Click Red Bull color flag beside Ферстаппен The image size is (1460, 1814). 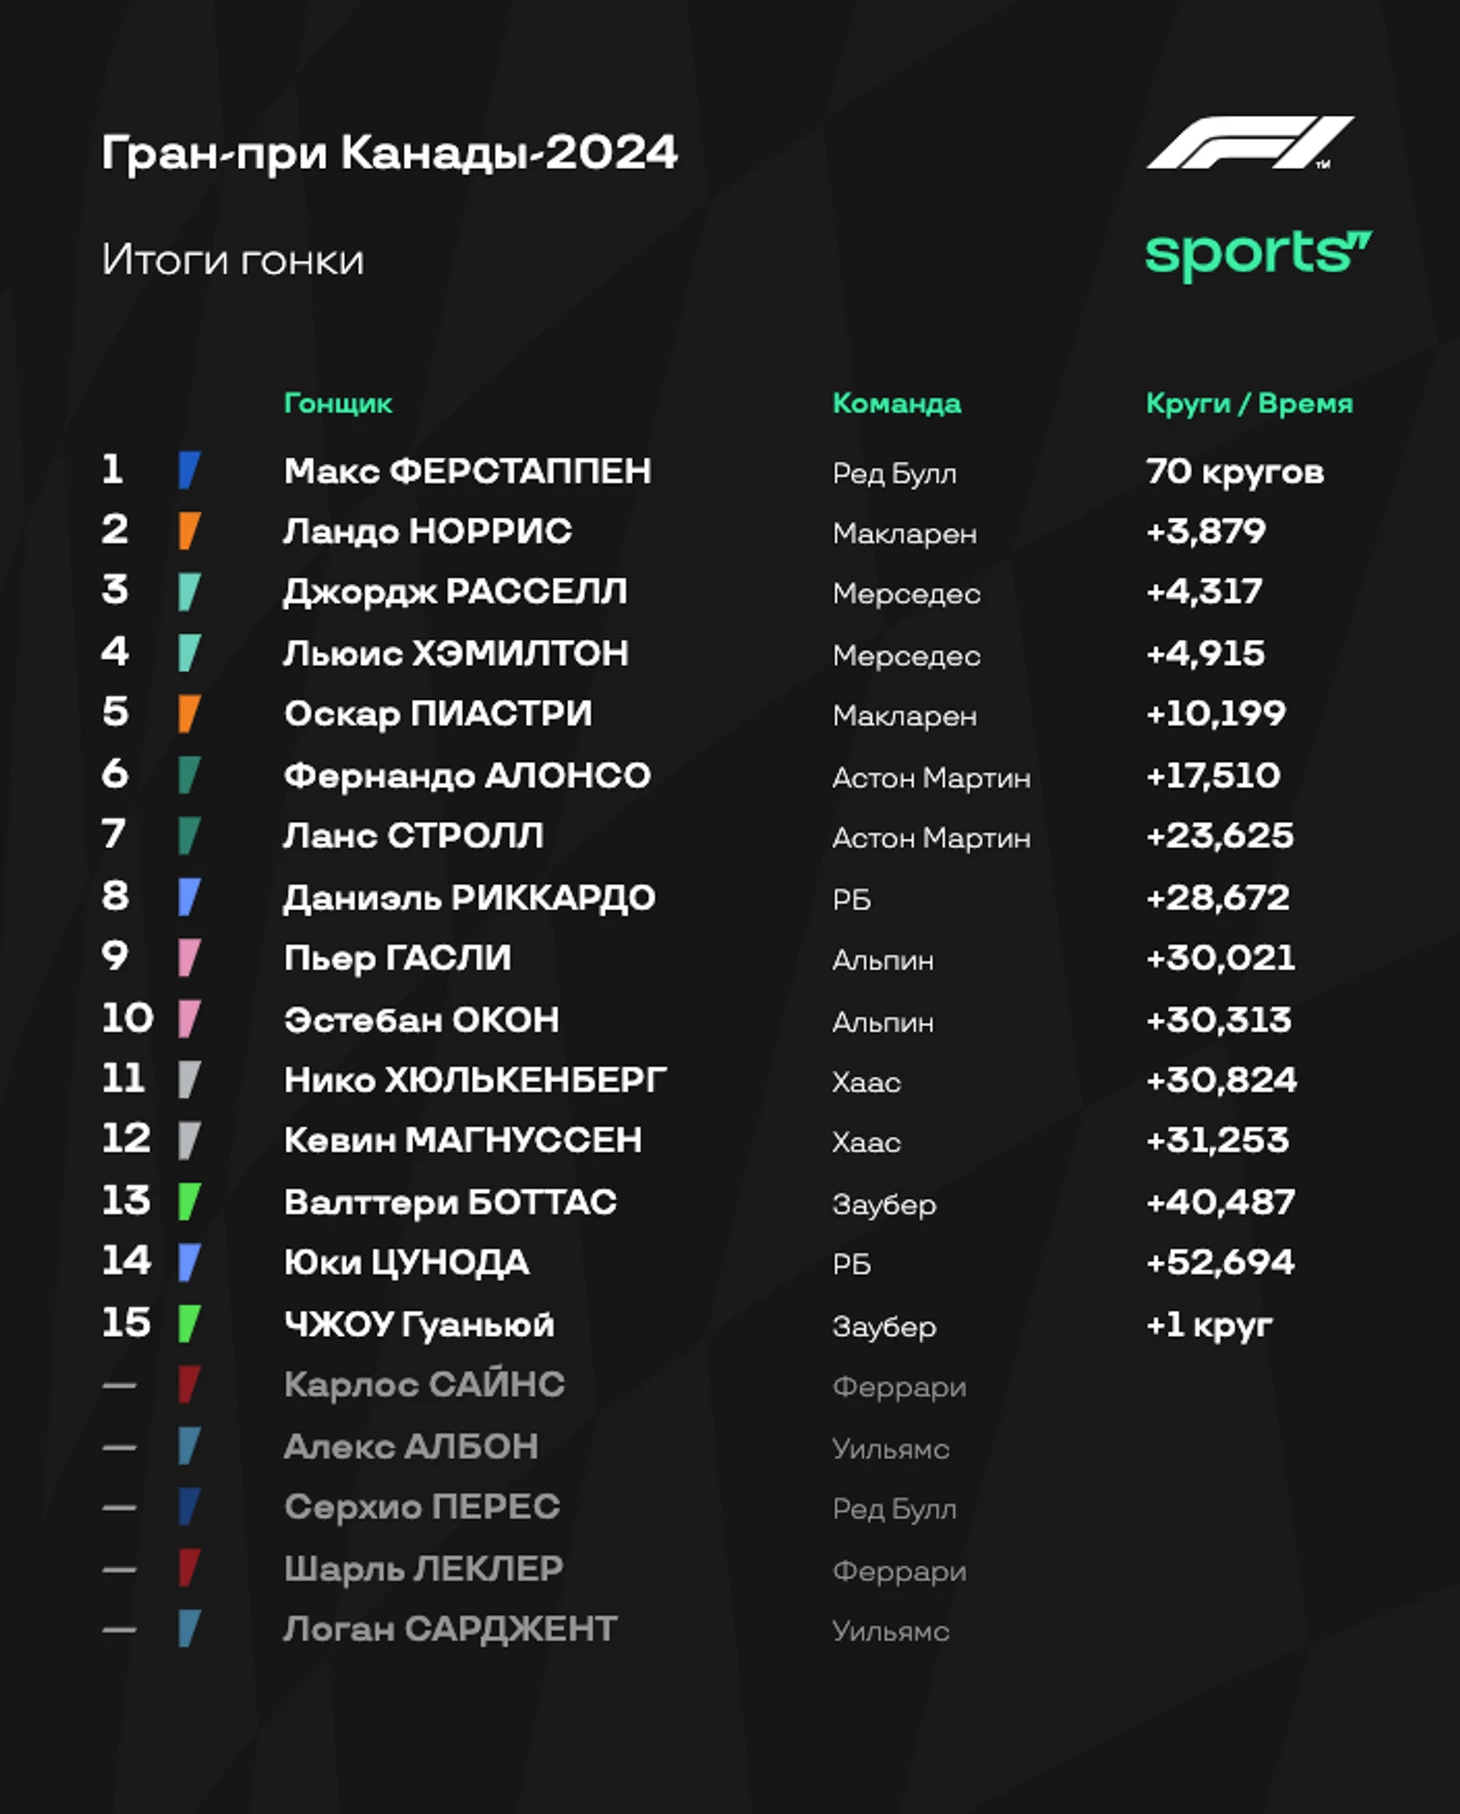pyautogui.click(x=189, y=470)
